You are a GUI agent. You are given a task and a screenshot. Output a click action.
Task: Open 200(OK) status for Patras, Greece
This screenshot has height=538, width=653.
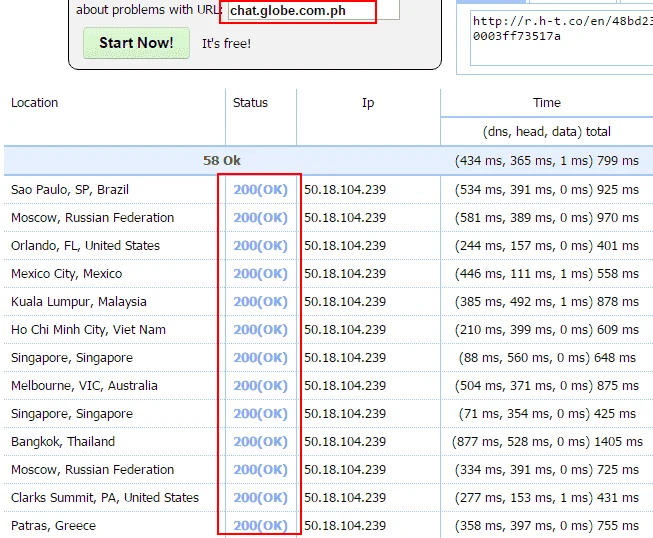pyautogui.click(x=261, y=526)
